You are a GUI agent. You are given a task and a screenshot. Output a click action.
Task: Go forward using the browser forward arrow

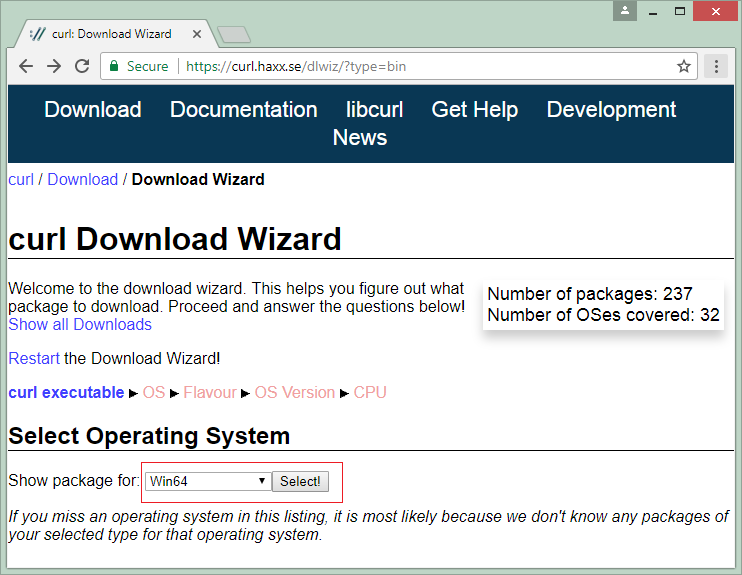[x=54, y=66]
